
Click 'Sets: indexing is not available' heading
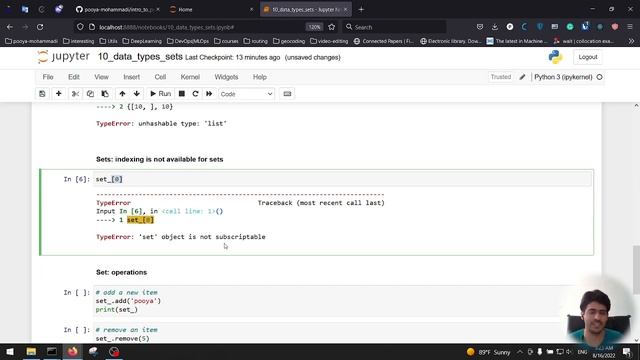[x=160, y=159]
